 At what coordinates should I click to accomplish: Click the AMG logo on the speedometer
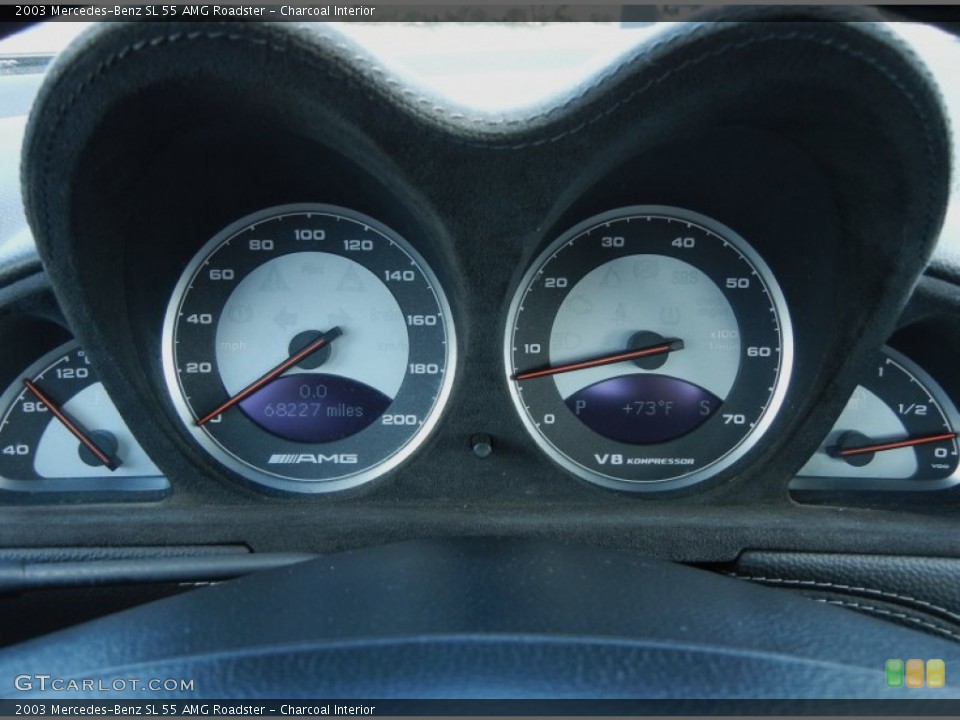point(313,459)
